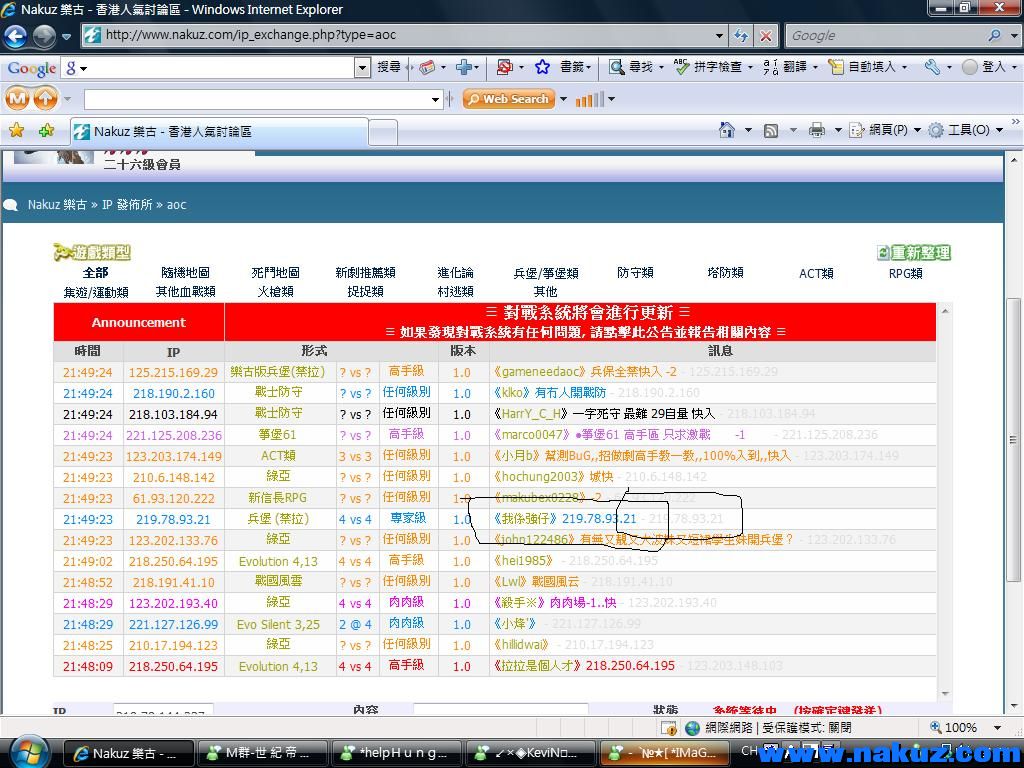This screenshot has height=768, width=1024.
Task: Click the browser Back arrow button
Action: pyautogui.click(x=16, y=36)
